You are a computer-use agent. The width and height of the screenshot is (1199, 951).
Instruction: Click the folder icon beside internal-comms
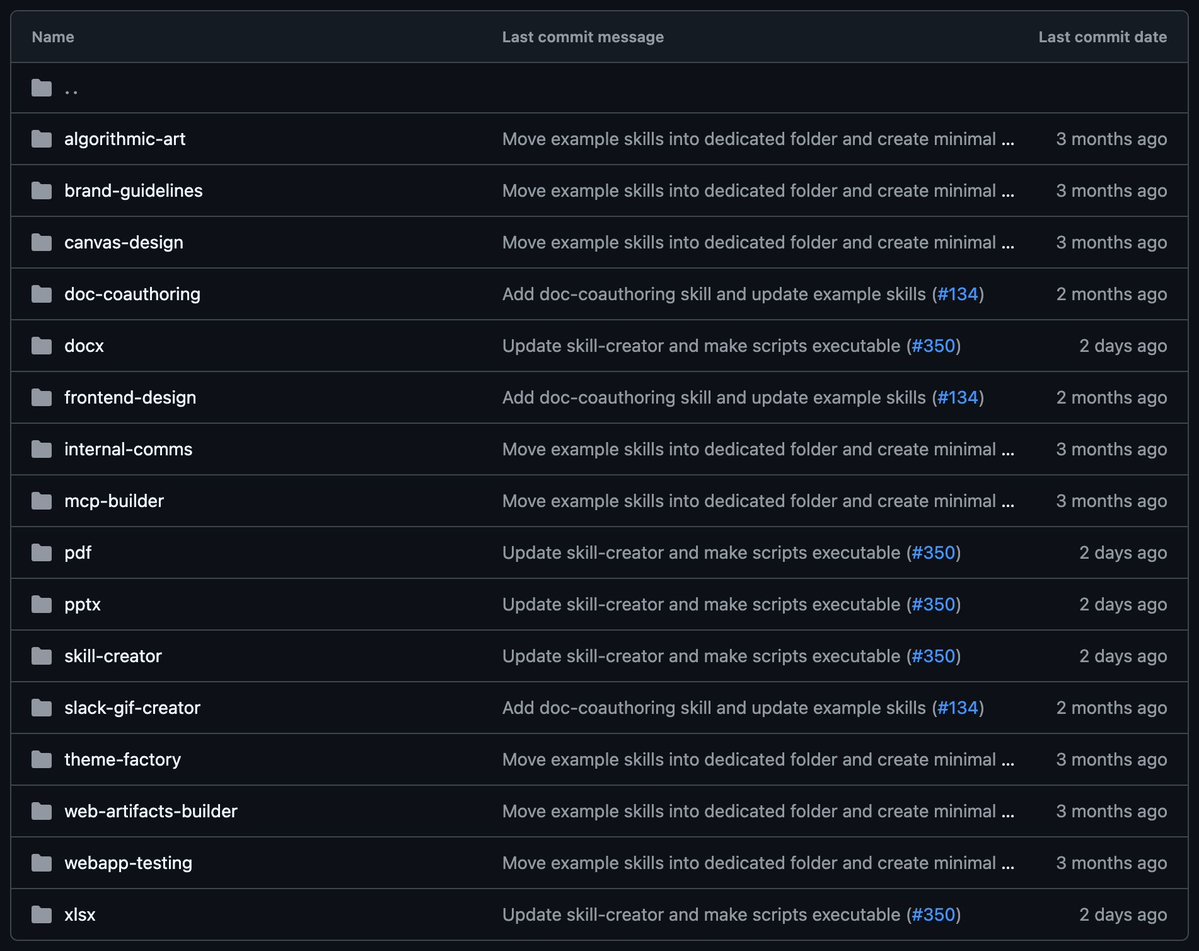(x=41, y=450)
